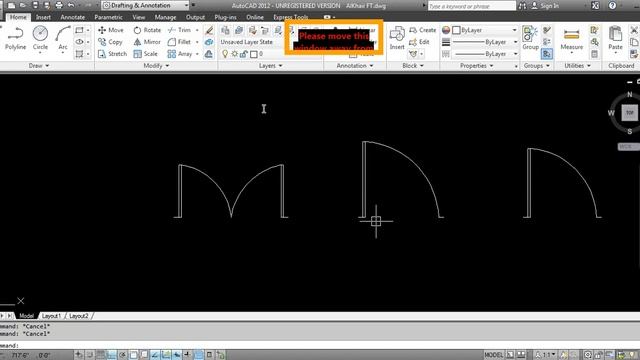This screenshot has width=640, height=360.
Task: Click layer 0 color swatch
Action: tap(253, 54)
